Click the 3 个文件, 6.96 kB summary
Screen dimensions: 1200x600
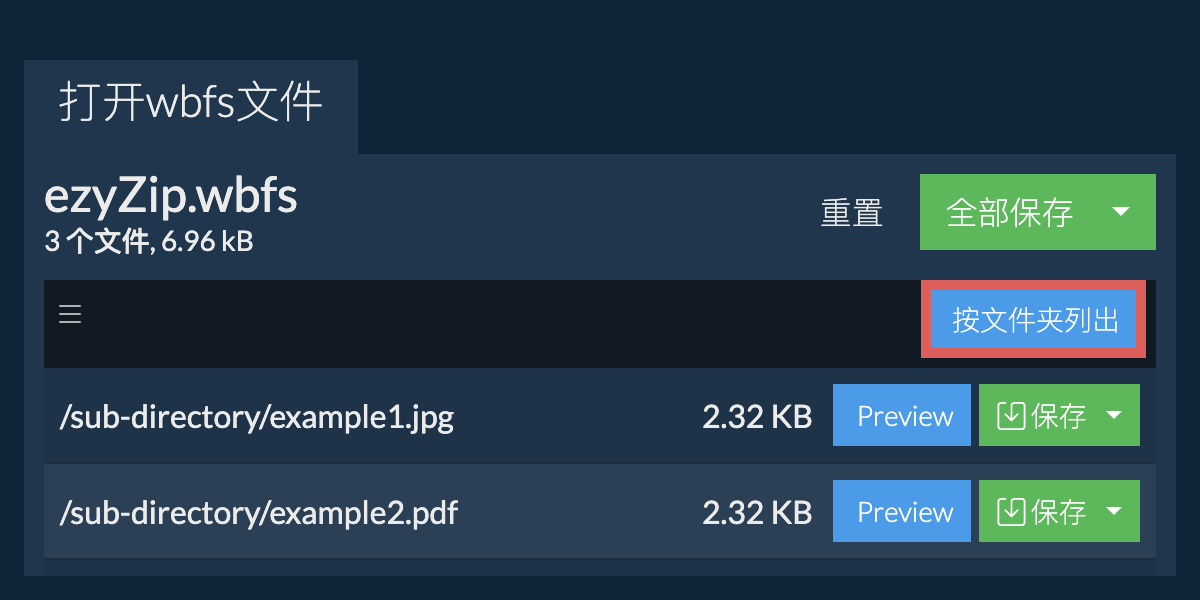(x=149, y=241)
